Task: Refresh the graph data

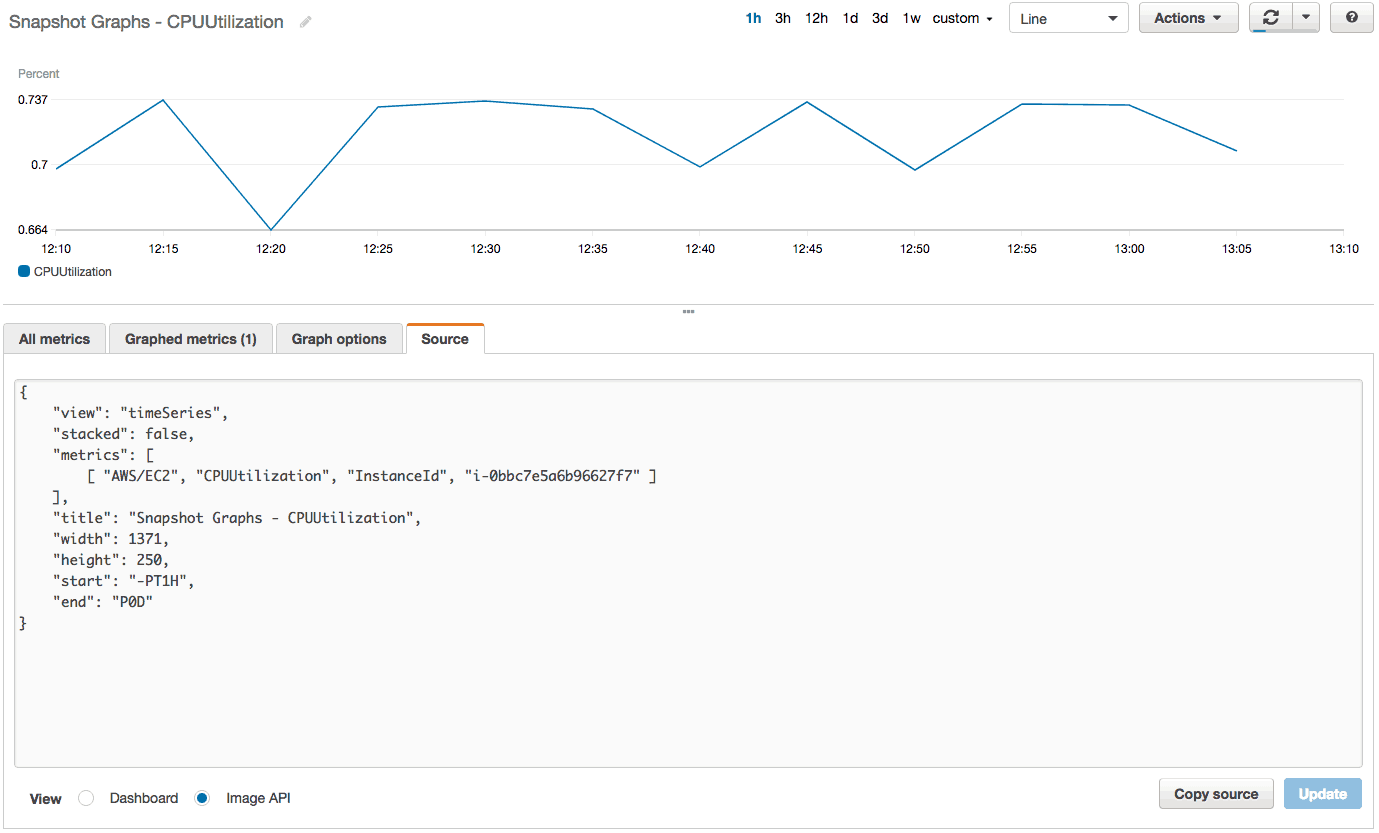Action: [x=1271, y=17]
